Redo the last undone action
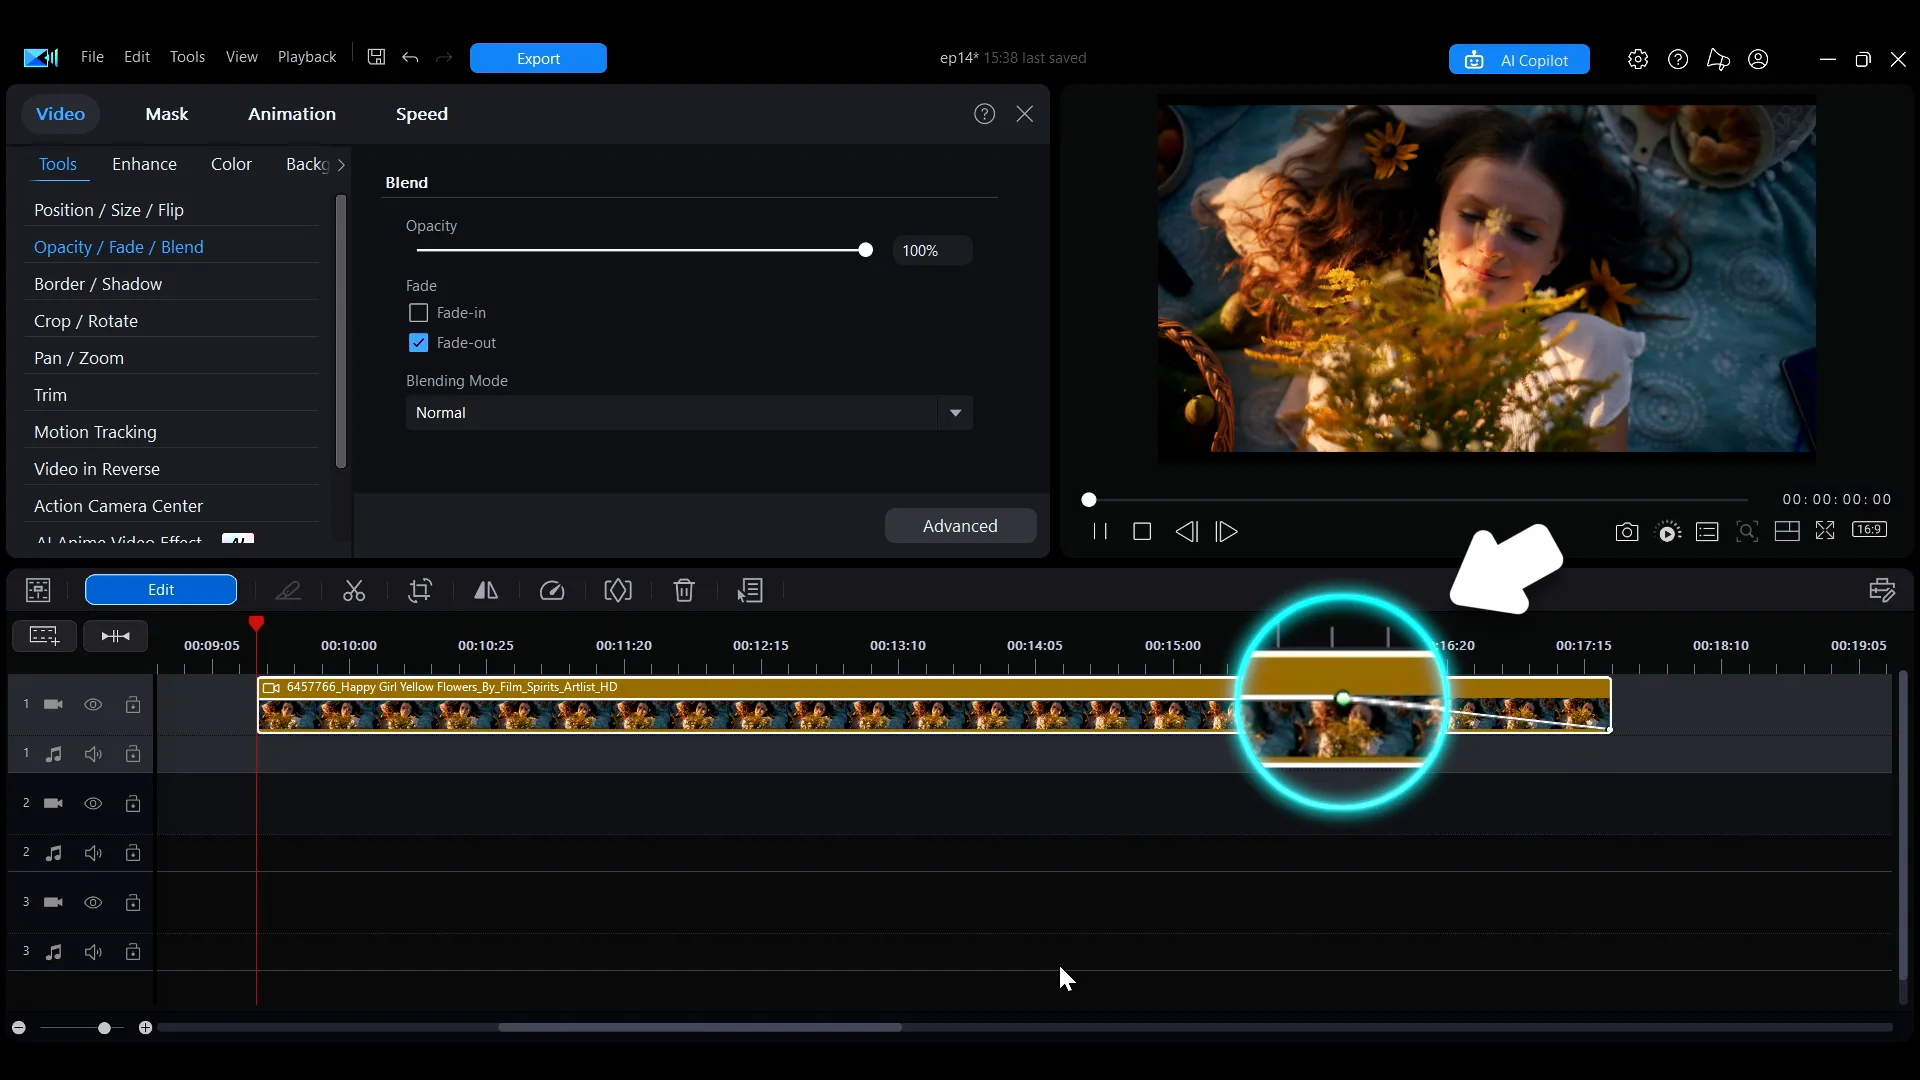This screenshot has width=1920, height=1080. 445,57
